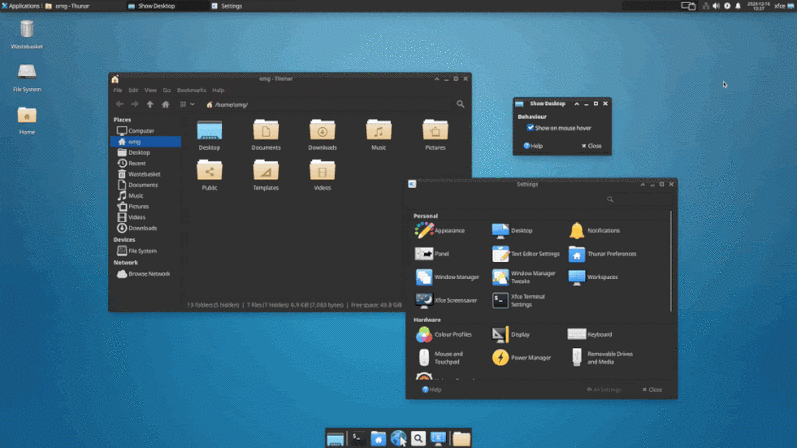The image size is (797, 448).
Task: Open the Notifications bell settings
Action: [577, 230]
